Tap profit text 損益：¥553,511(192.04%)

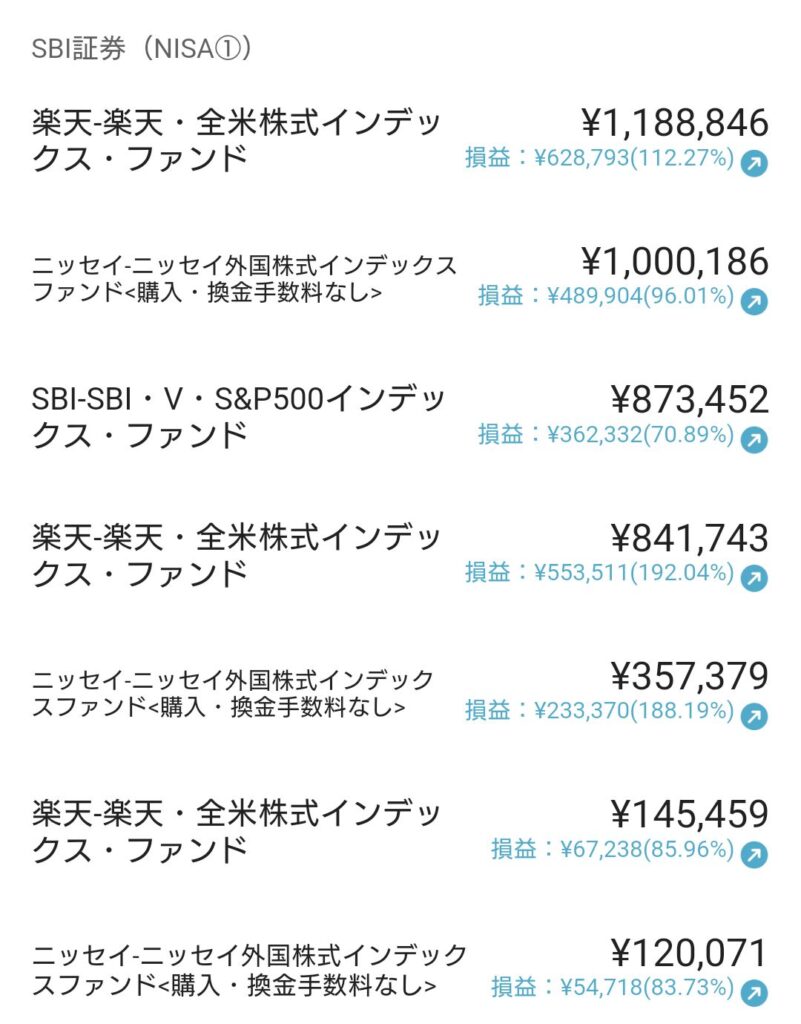(x=599, y=573)
